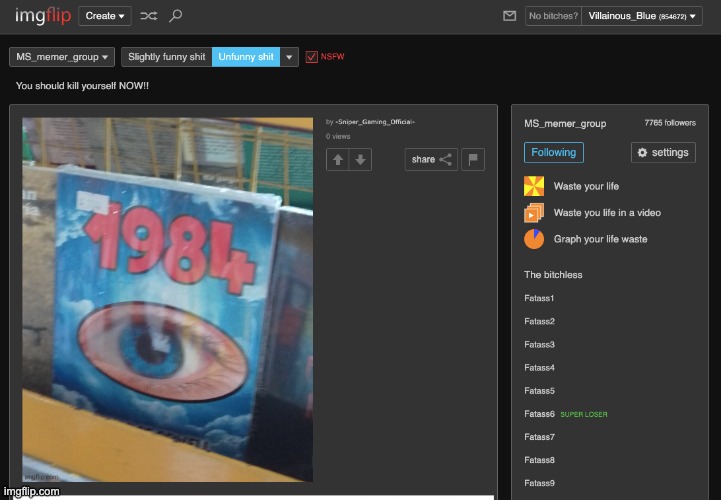Screen dimensions: 721x500
Task: Open the search magnifier icon
Action: click(175, 16)
